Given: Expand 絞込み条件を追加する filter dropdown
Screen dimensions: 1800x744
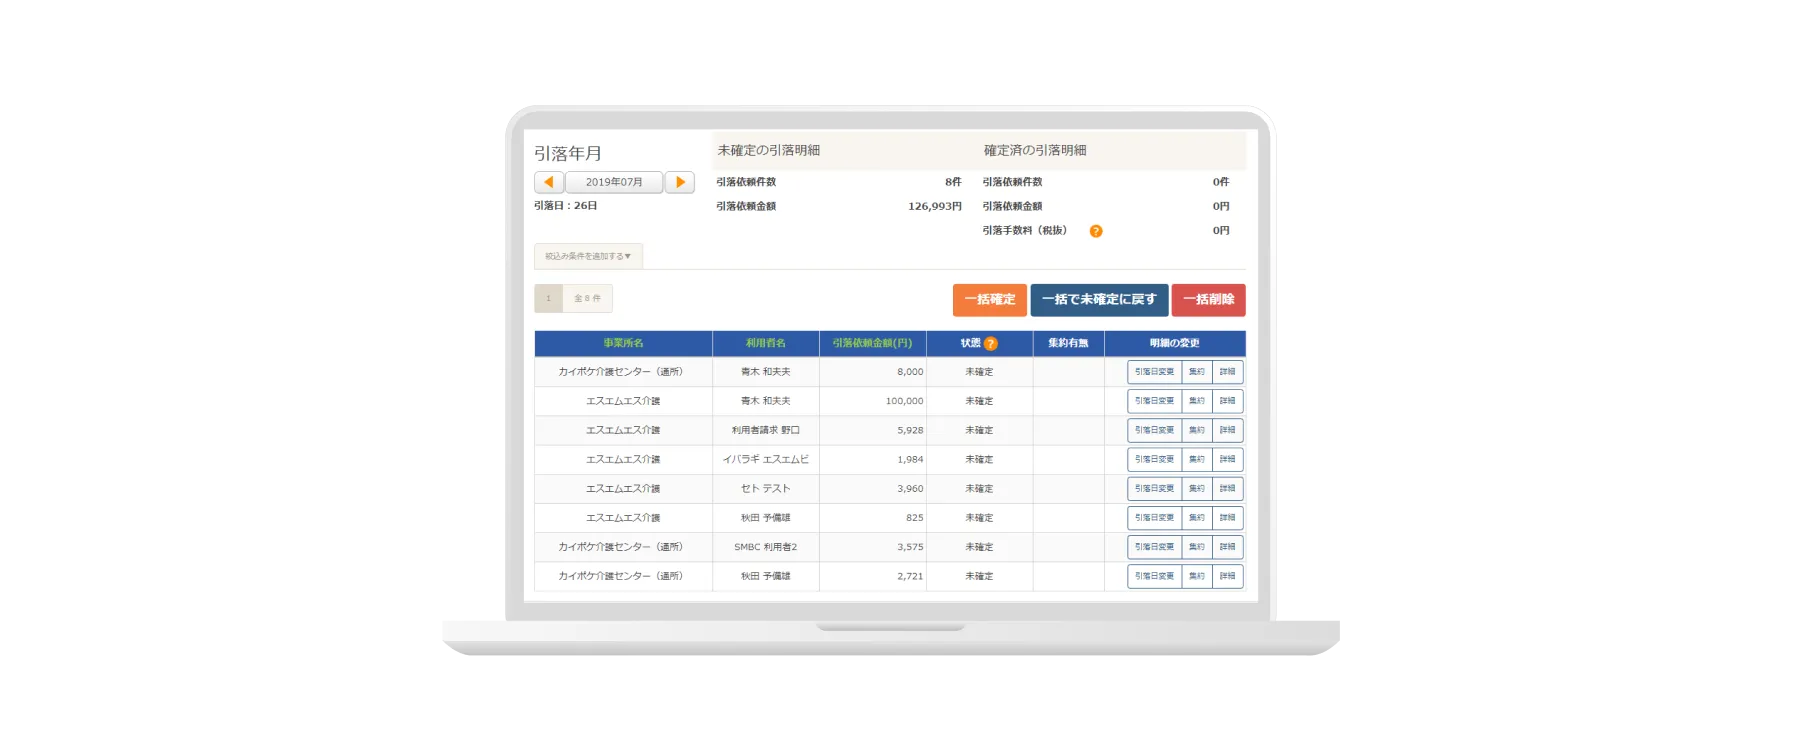Looking at the screenshot, I should click(x=588, y=256).
